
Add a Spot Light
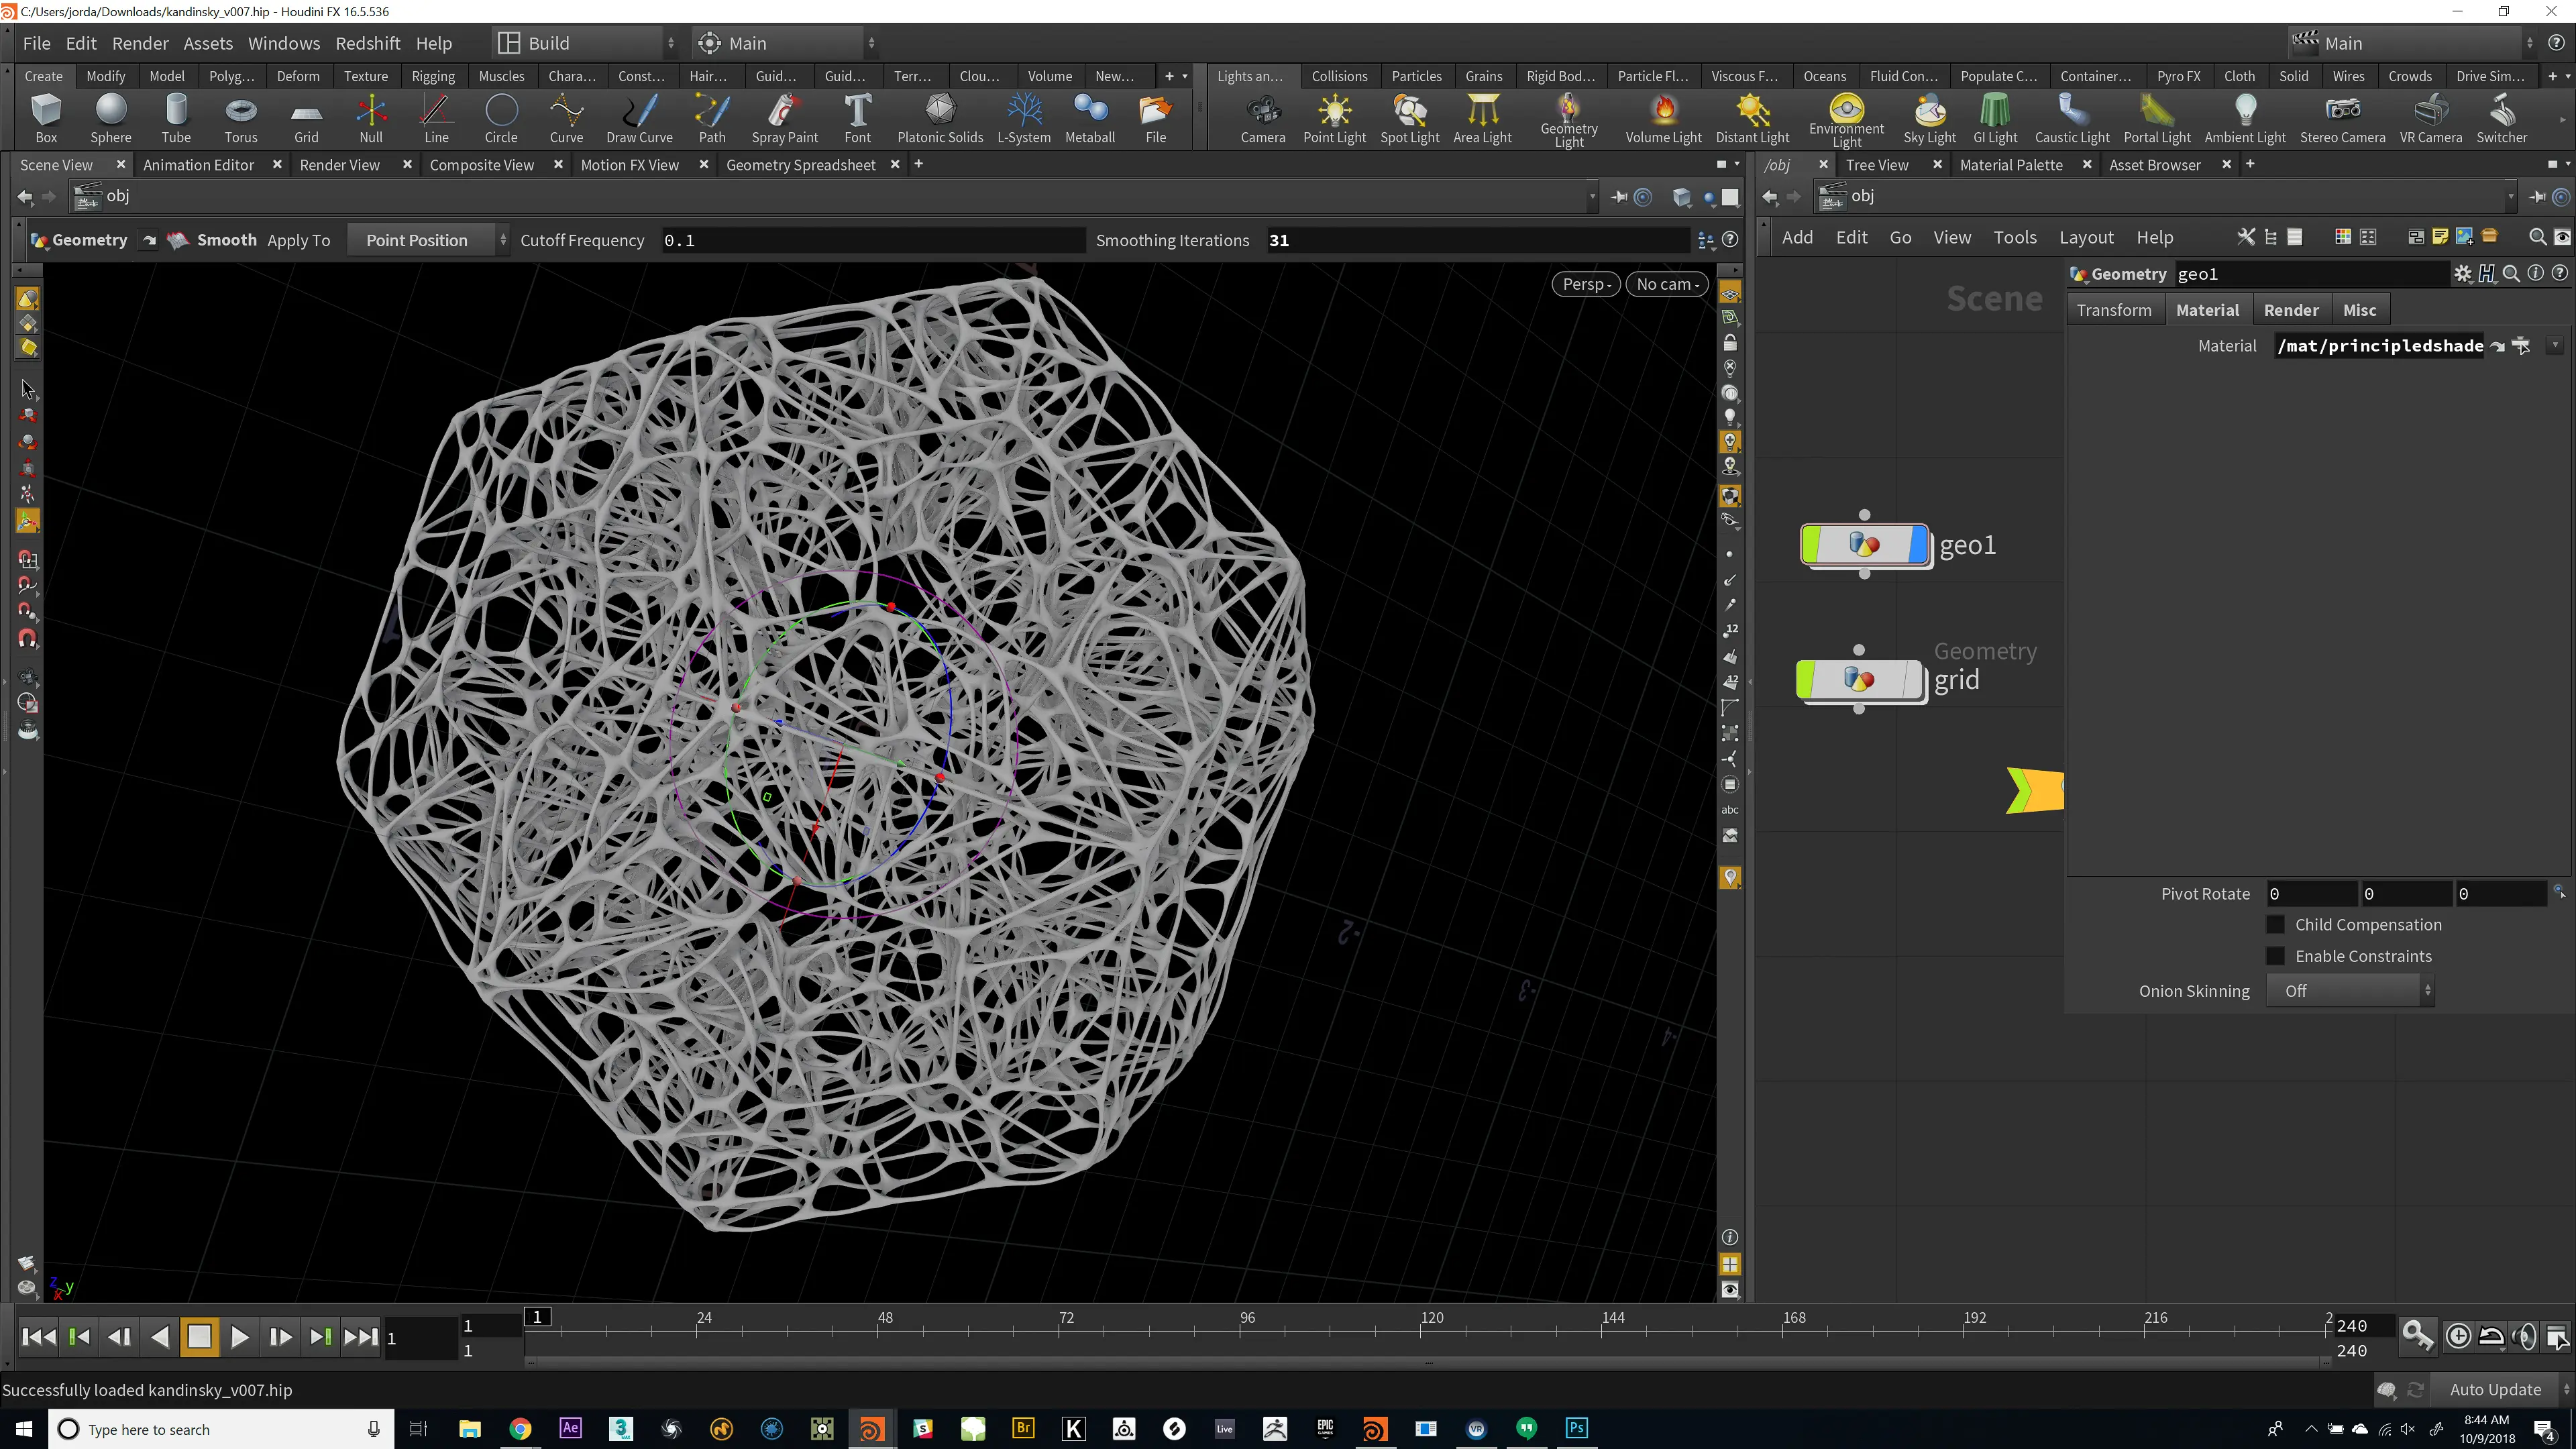click(1410, 119)
